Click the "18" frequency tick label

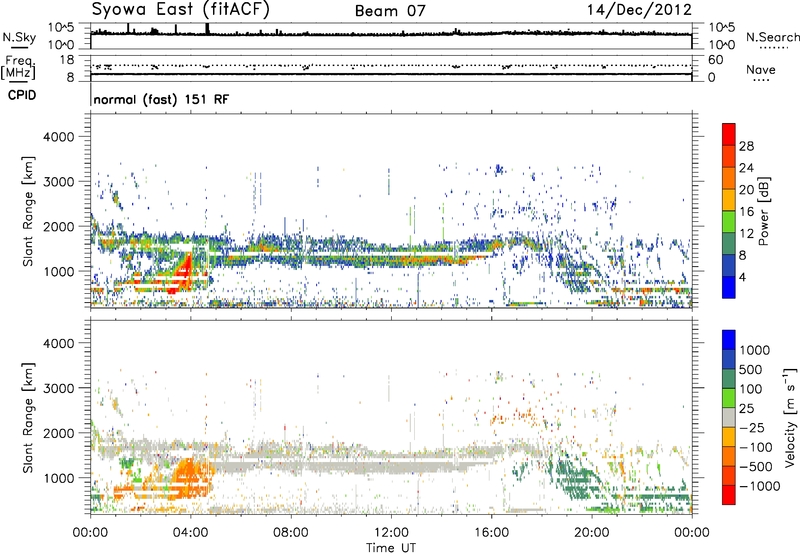(x=67, y=60)
